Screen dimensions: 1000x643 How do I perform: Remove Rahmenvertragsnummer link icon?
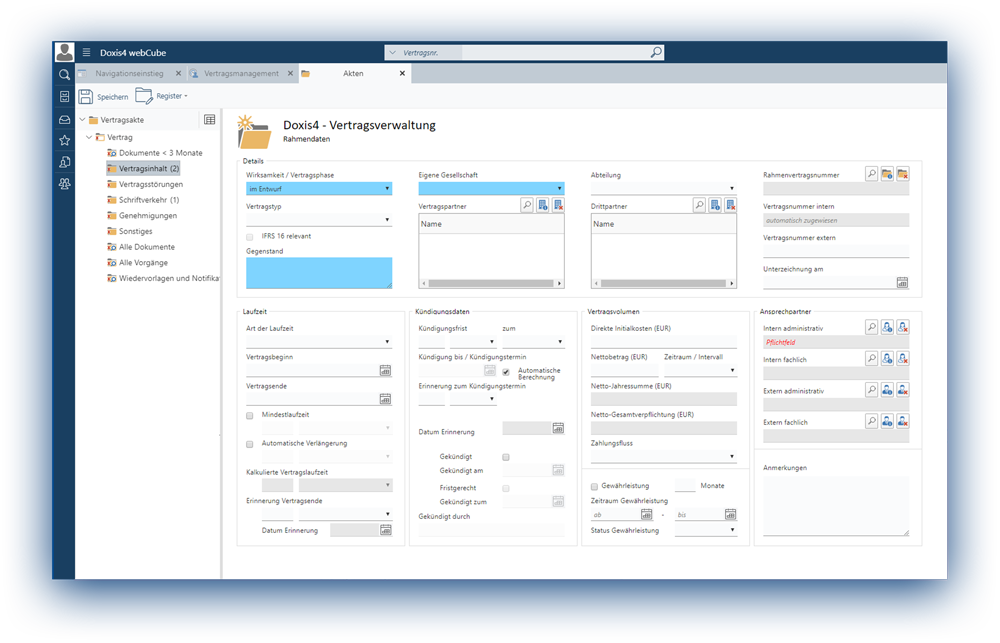tap(902, 174)
